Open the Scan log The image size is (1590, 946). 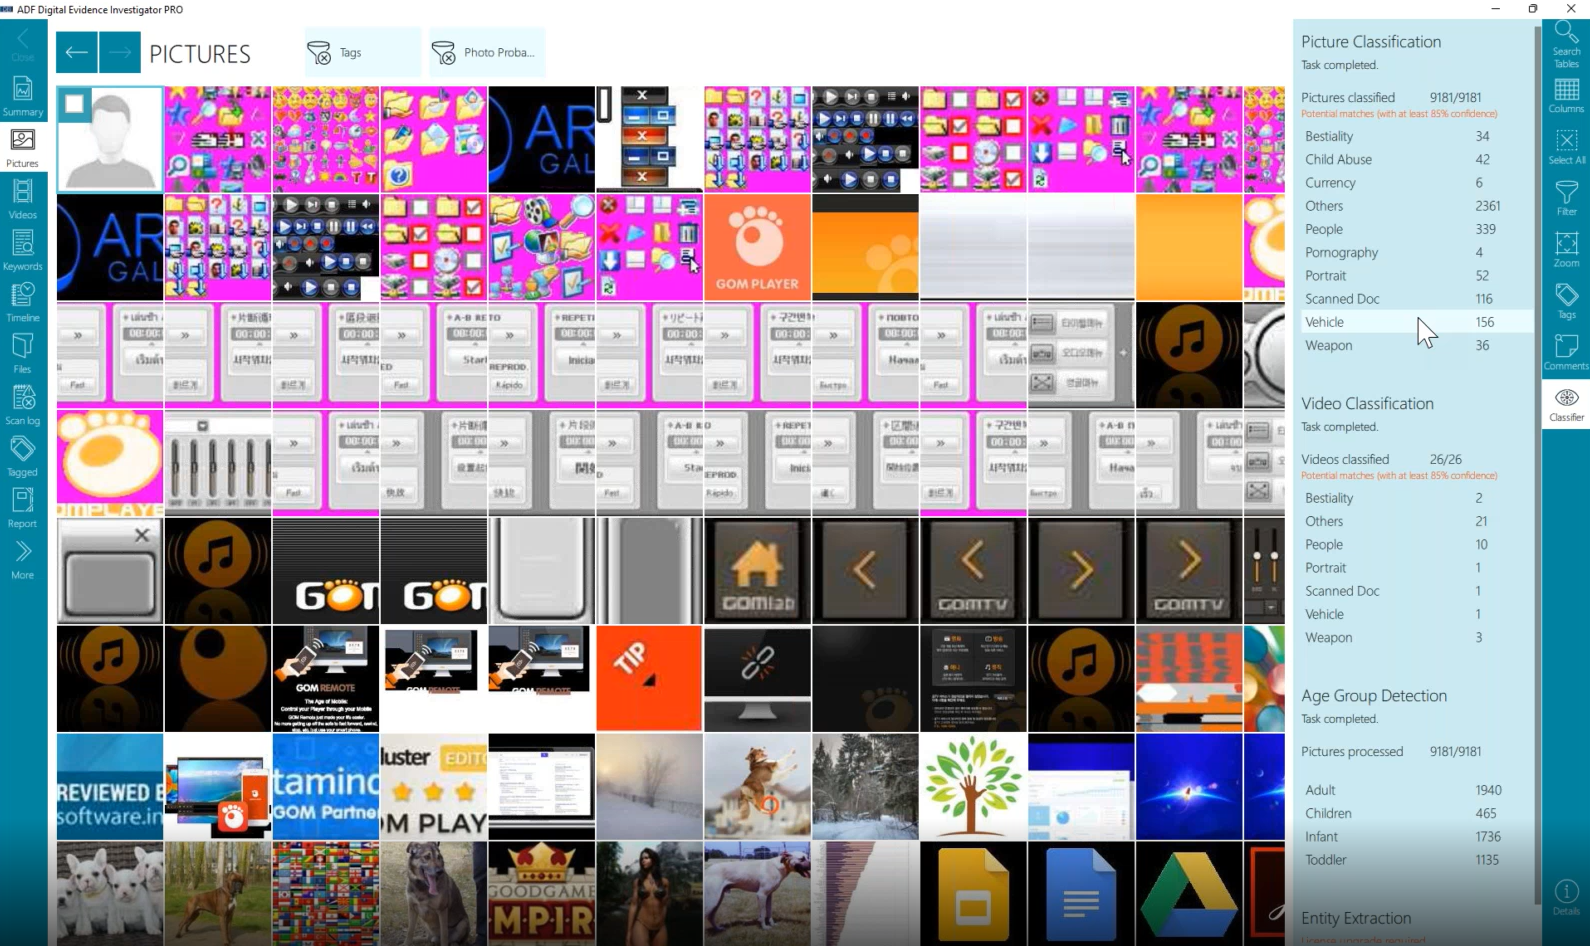[x=22, y=404]
